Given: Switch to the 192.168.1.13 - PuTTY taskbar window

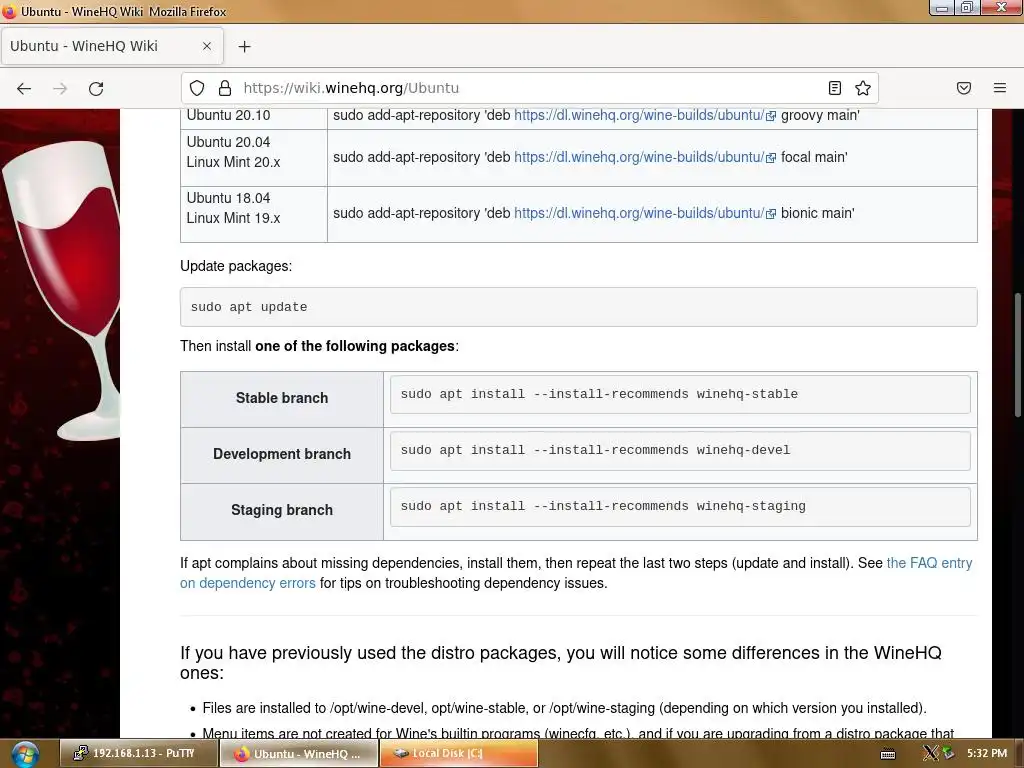Looking at the screenshot, I should click(138, 754).
